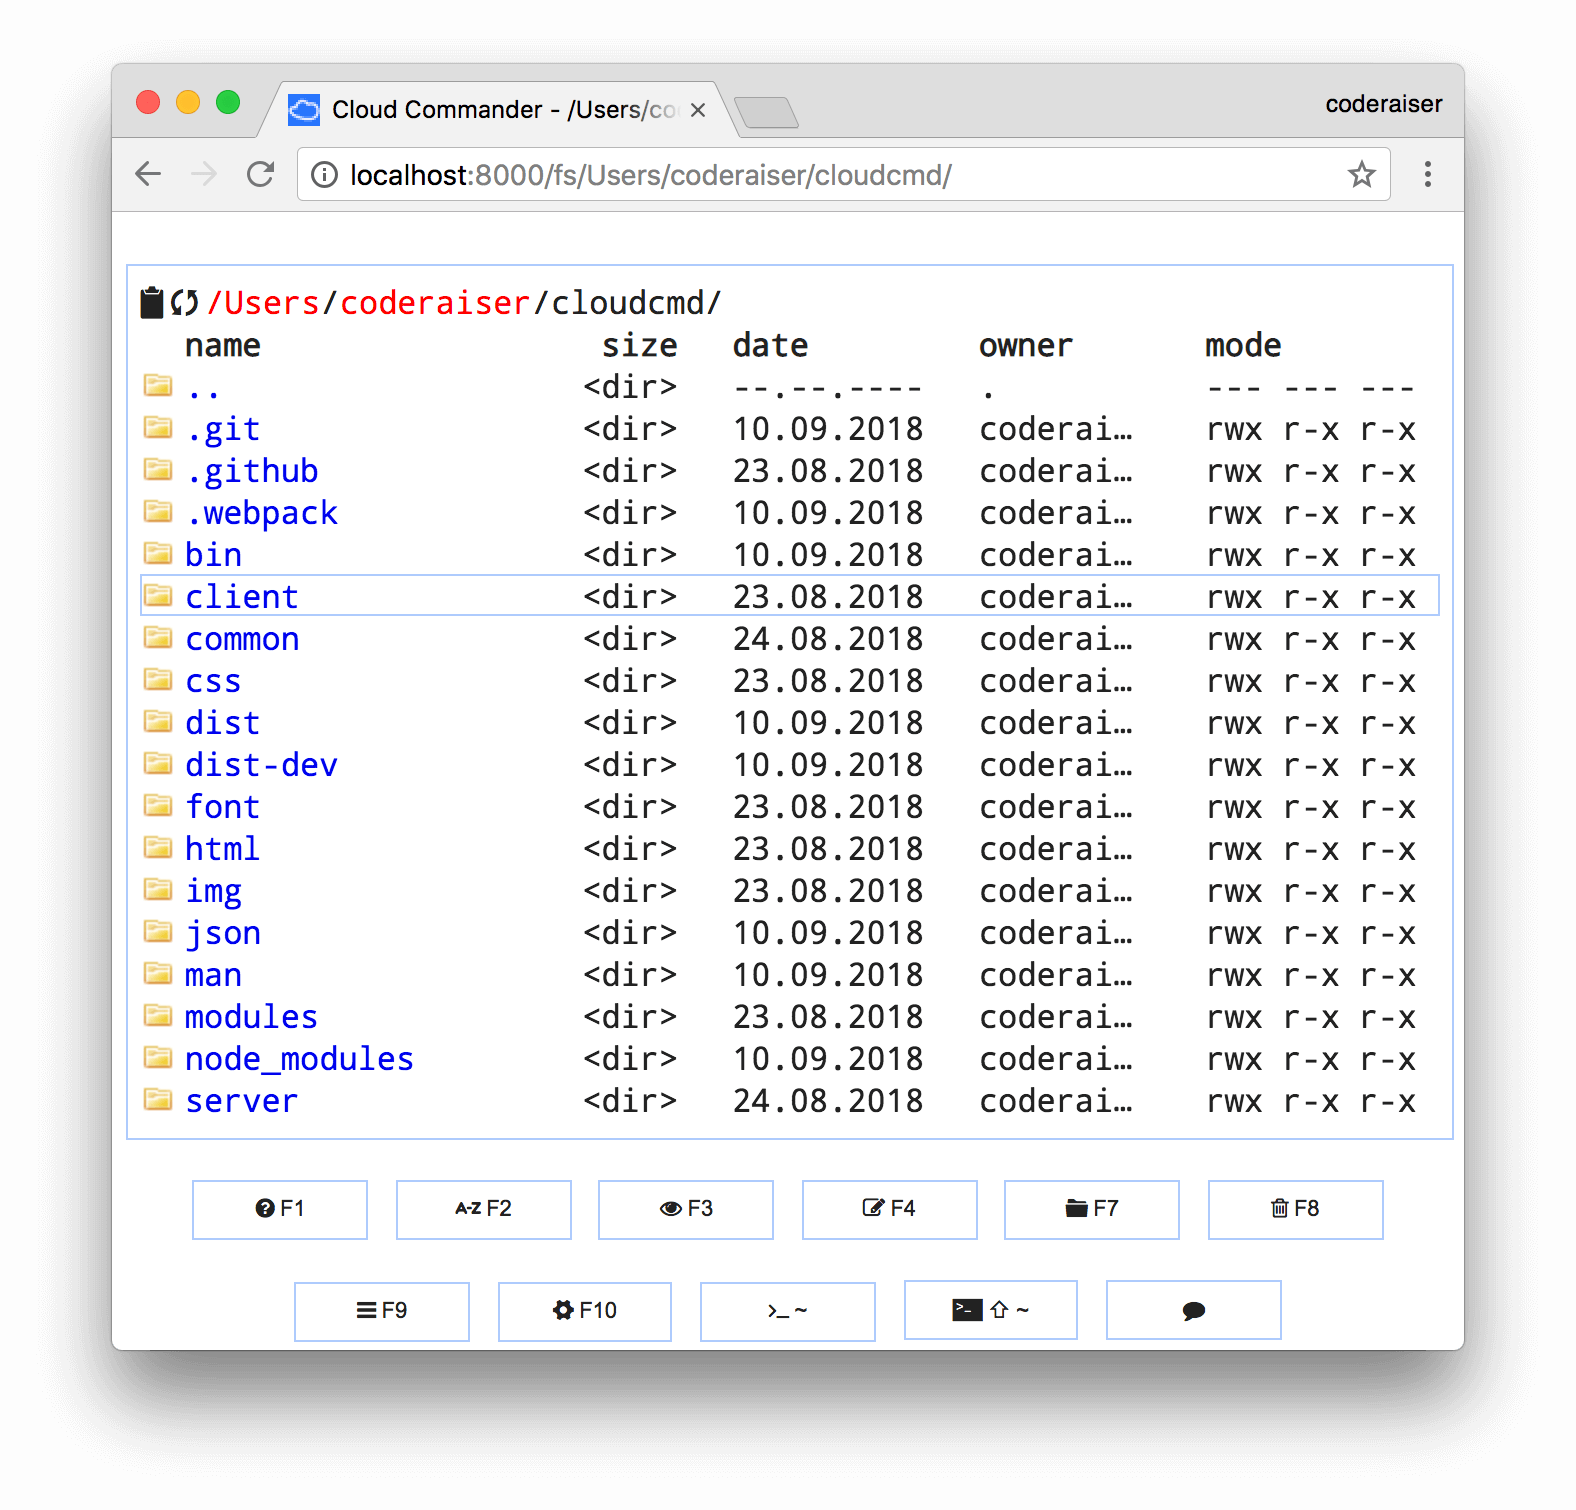Click the coderaiser path breadcrumb link

pyautogui.click(x=434, y=303)
